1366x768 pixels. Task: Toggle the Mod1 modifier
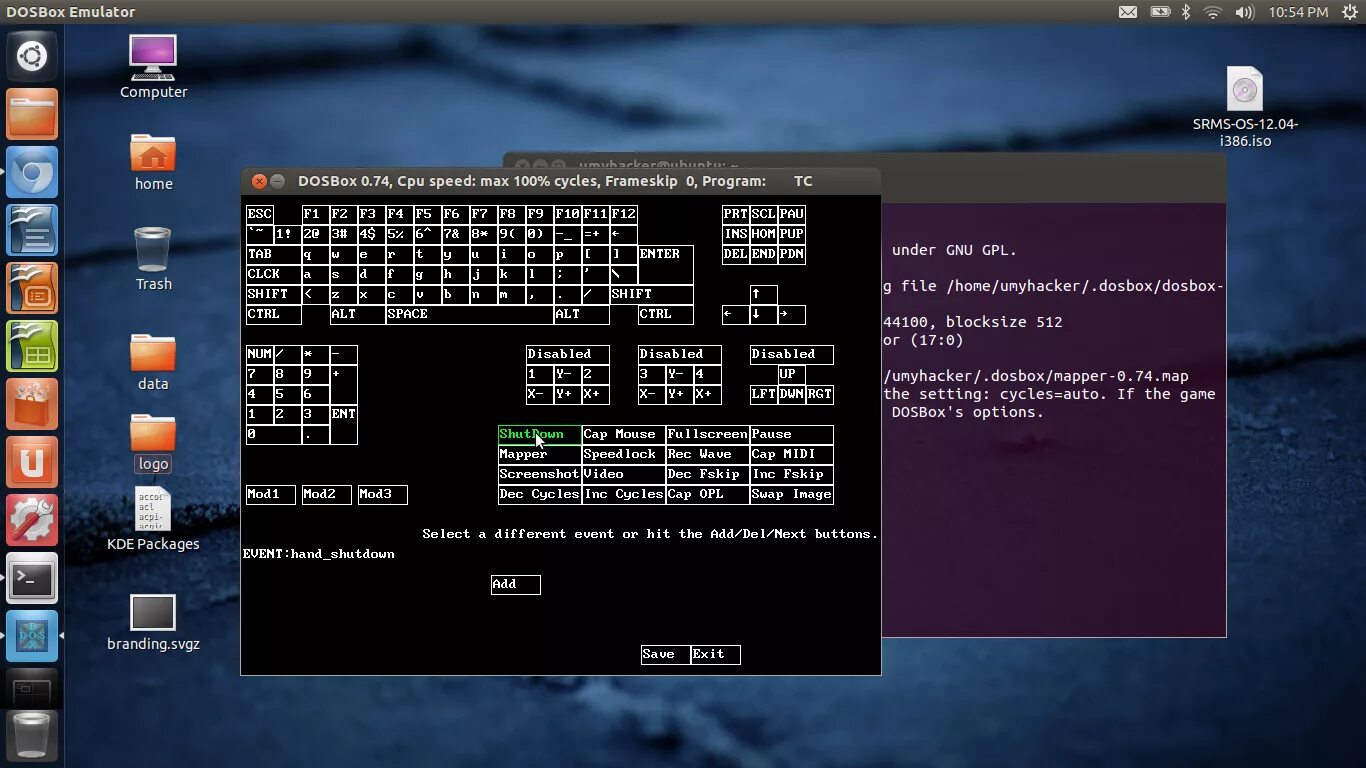tap(270, 494)
